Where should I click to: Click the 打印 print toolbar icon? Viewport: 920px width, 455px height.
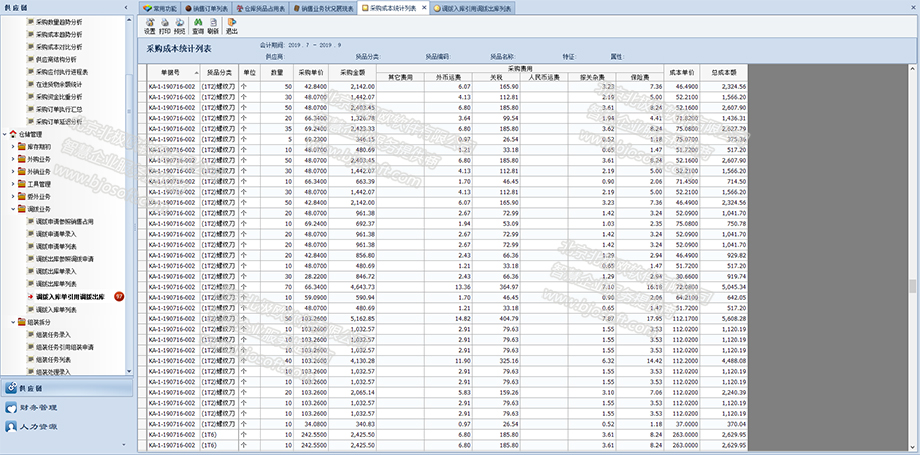click(165, 26)
